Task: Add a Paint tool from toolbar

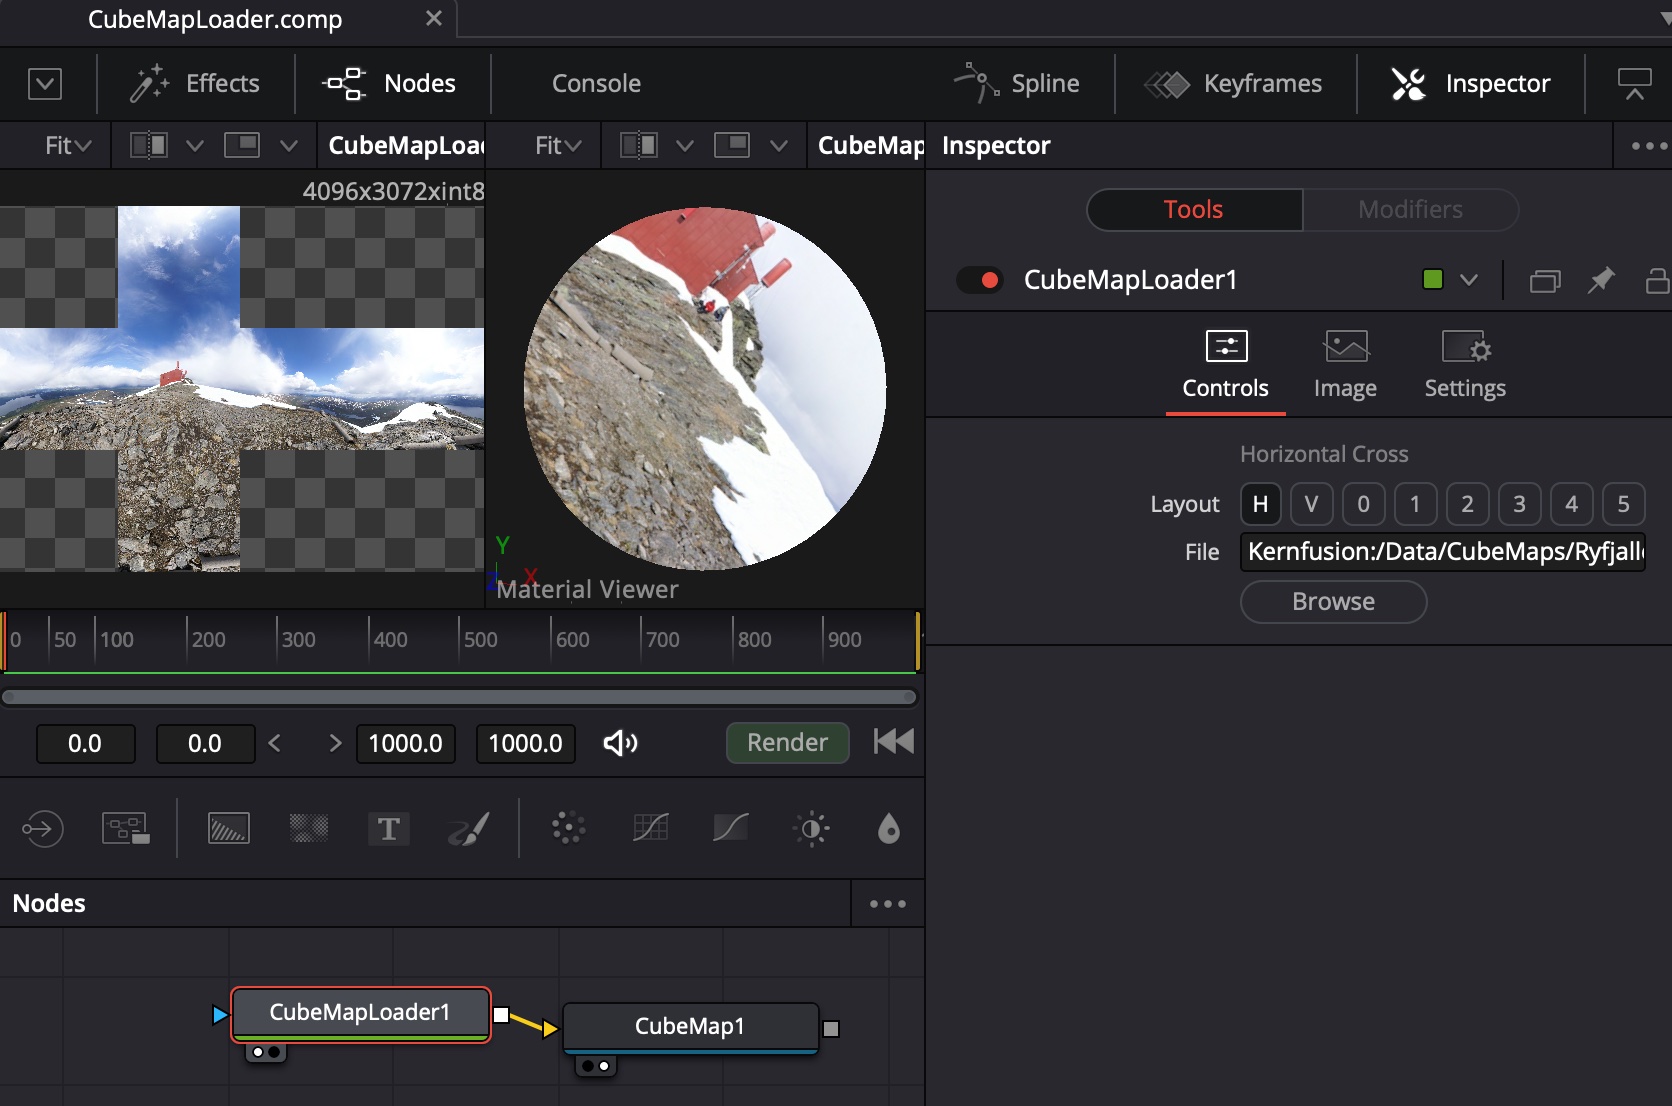Action: pos(468,829)
